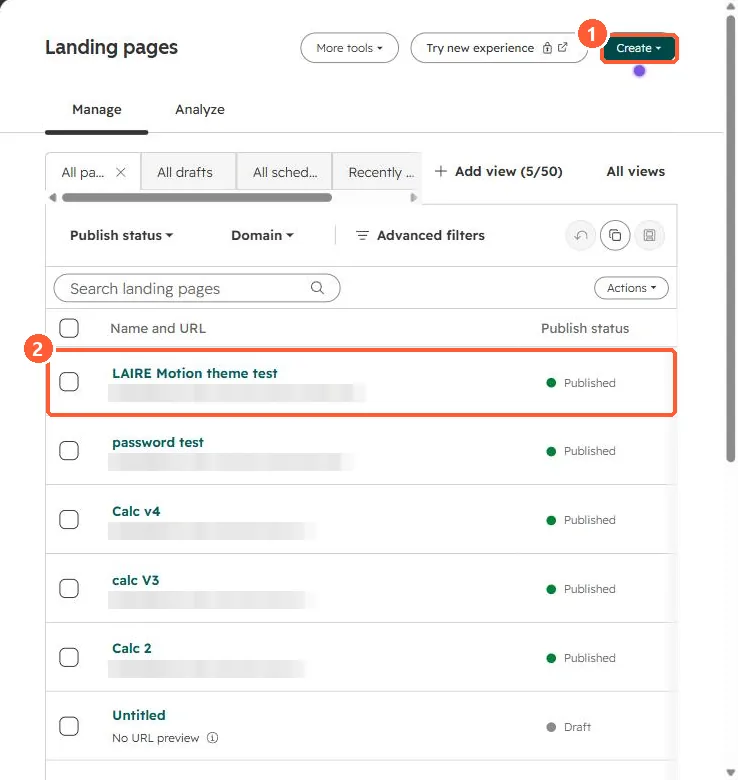
Task: Select the All drafts view tab
Action: pyautogui.click(x=188, y=172)
